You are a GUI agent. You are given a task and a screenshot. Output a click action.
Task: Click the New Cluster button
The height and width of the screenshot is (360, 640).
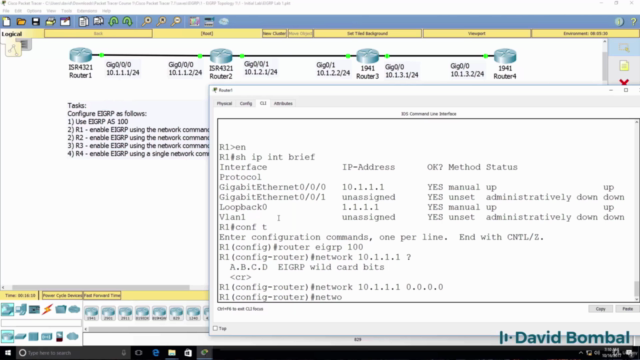[274, 33]
